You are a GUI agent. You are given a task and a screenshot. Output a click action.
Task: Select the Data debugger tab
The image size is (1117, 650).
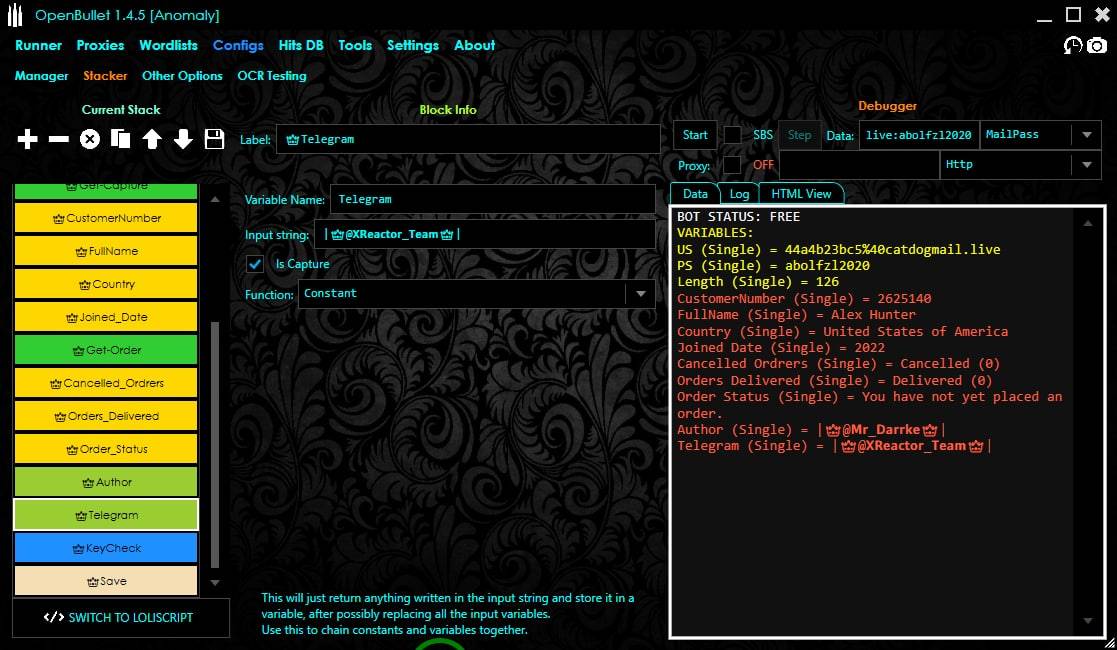(x=695, y=194)
